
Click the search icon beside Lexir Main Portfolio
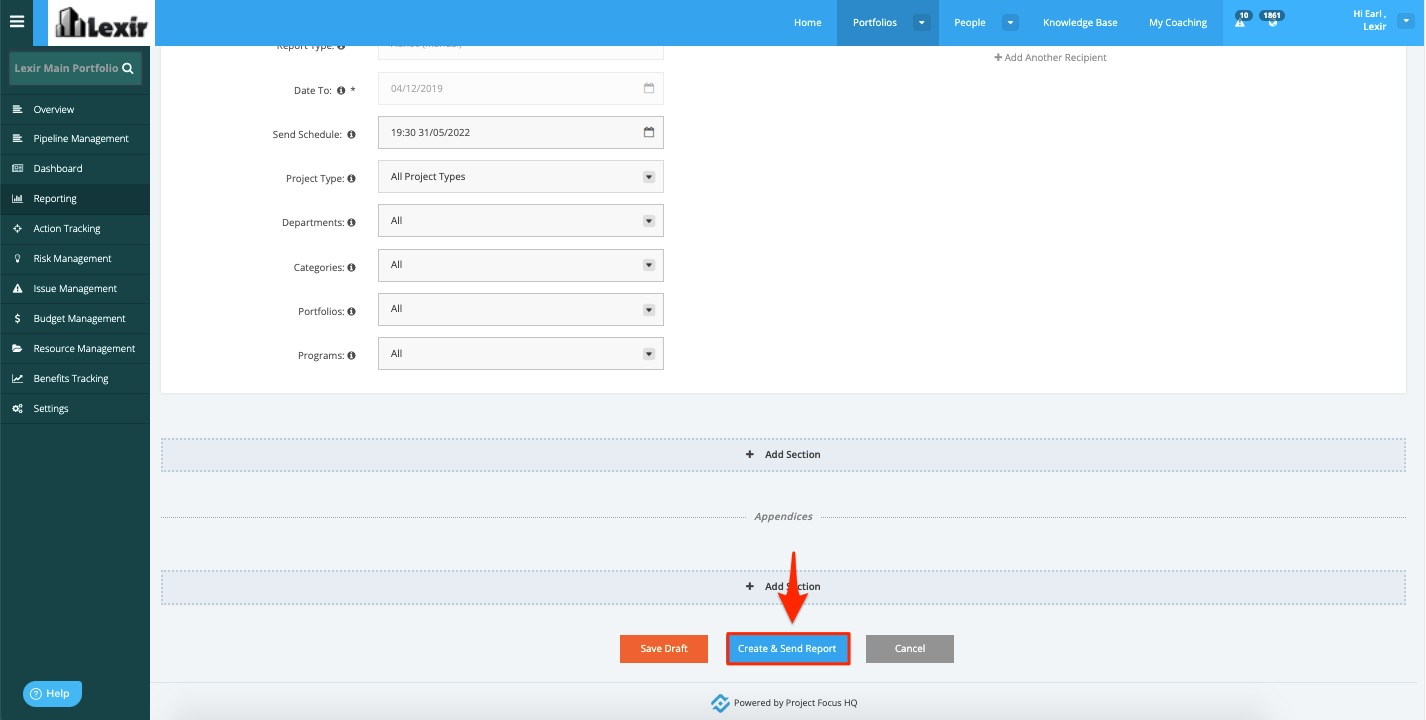pyautogui.click(x=127, y=69)
